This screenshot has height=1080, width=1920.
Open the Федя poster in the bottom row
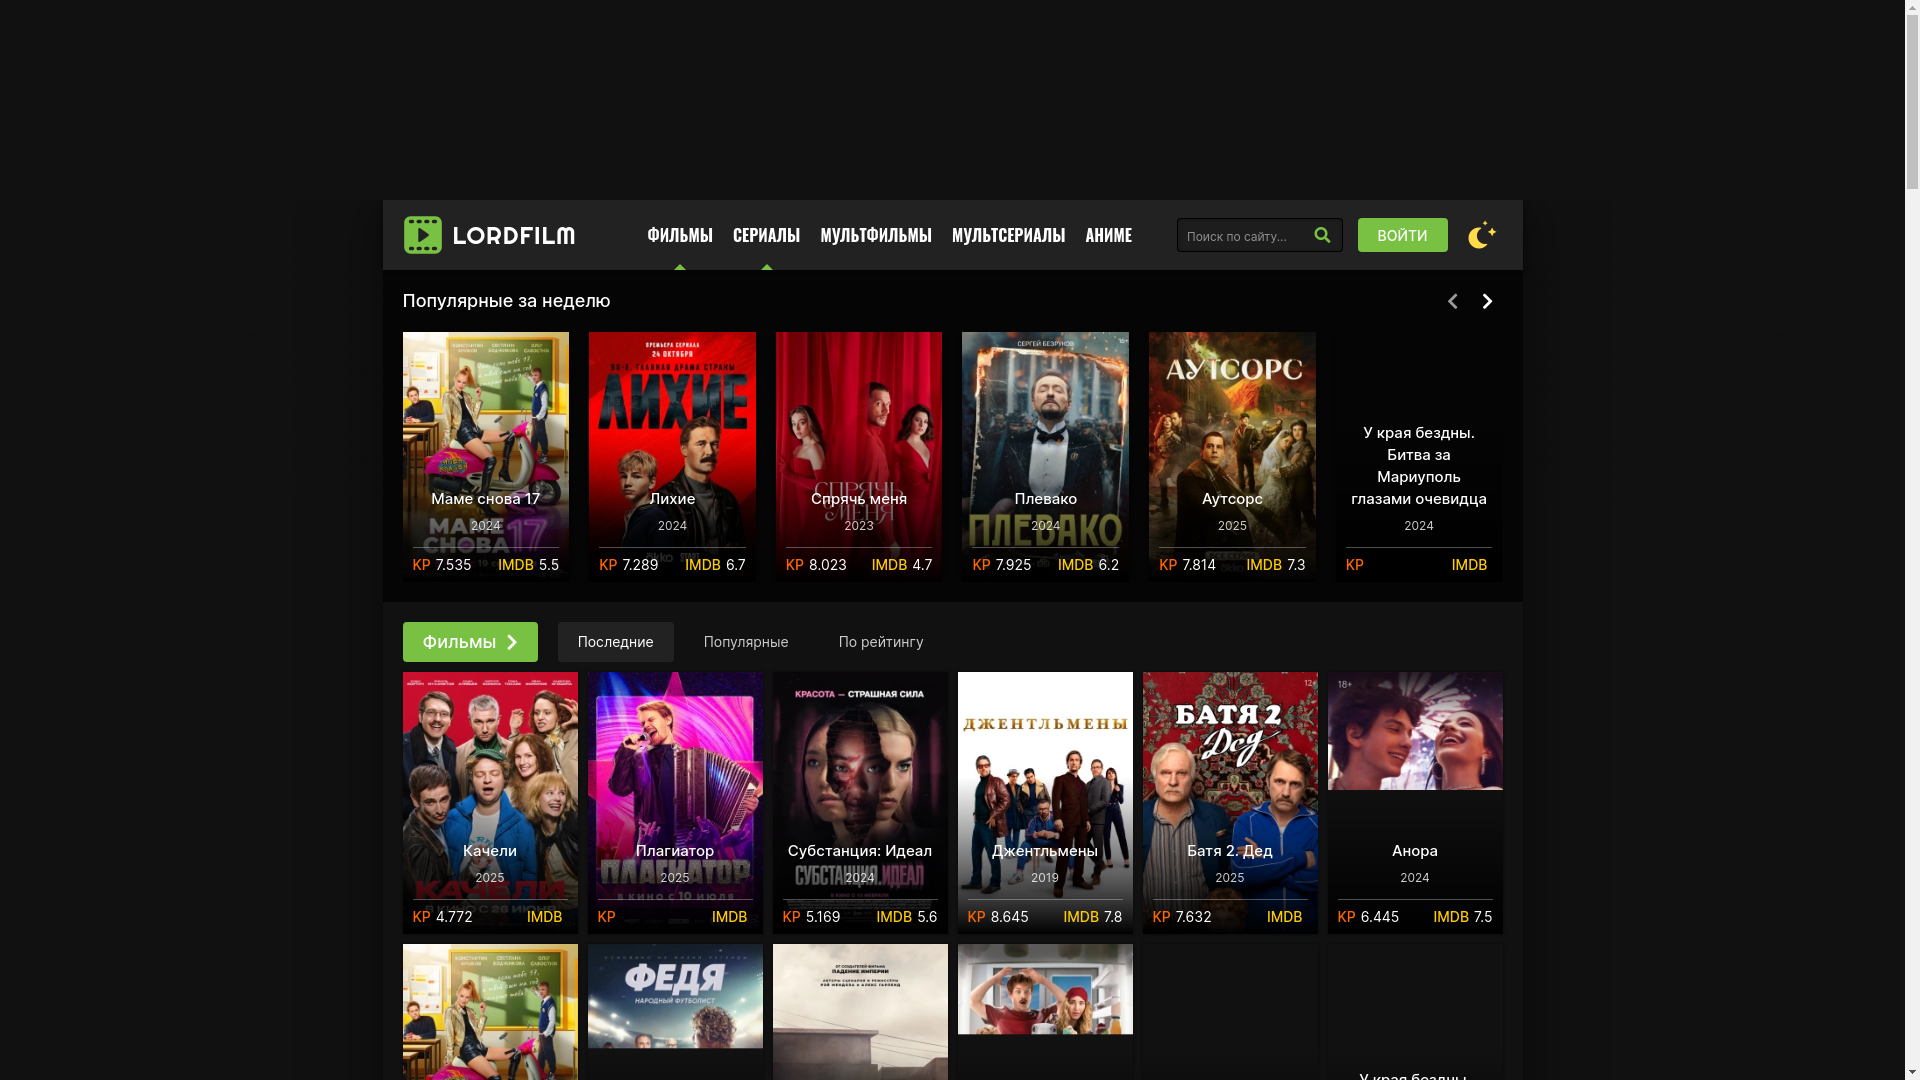pyautogui.click(x=675, y=1012)
